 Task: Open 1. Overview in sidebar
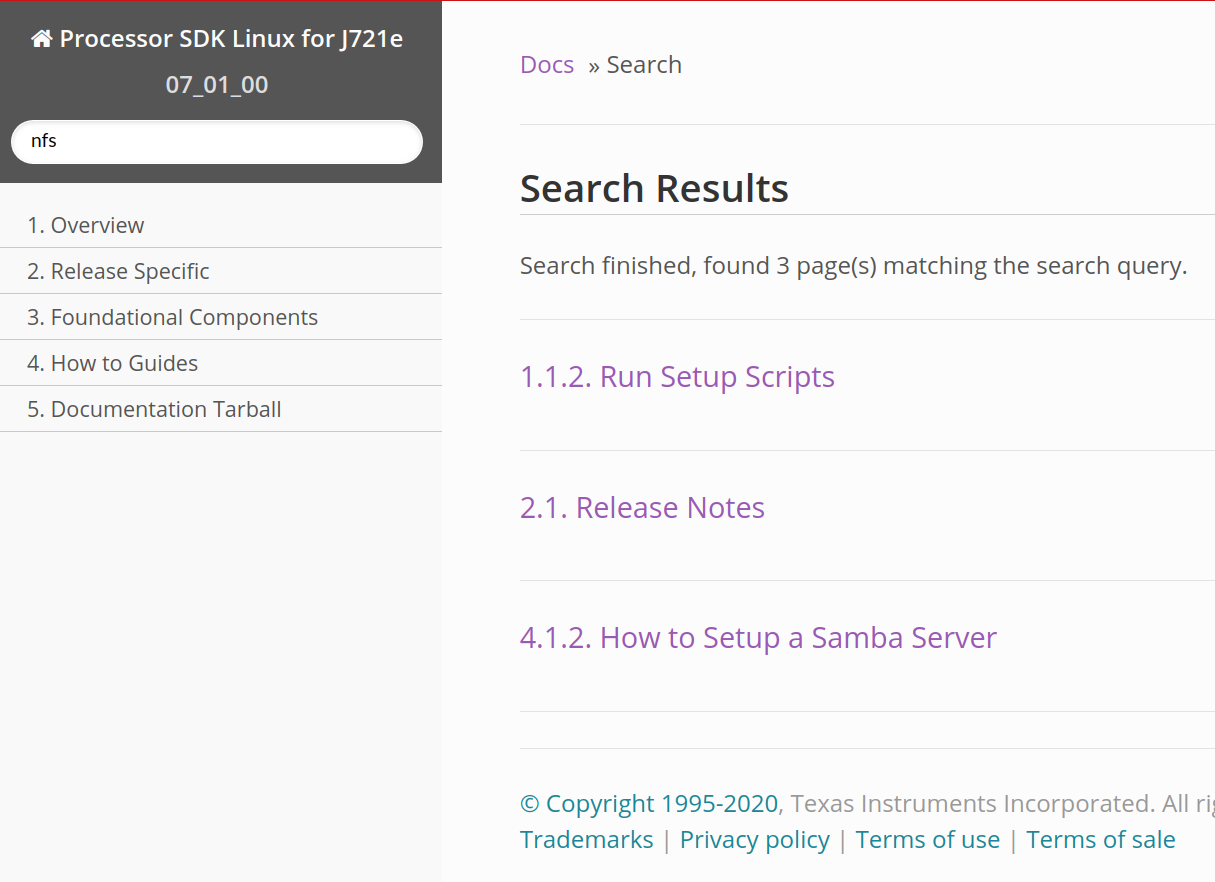pyautogui.click(x=221, y=225)
